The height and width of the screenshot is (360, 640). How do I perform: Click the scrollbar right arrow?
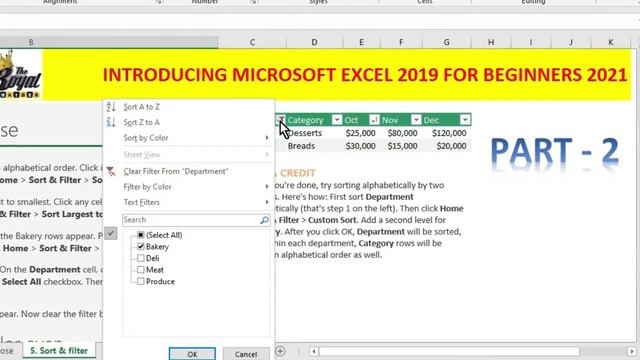point(631,351)
